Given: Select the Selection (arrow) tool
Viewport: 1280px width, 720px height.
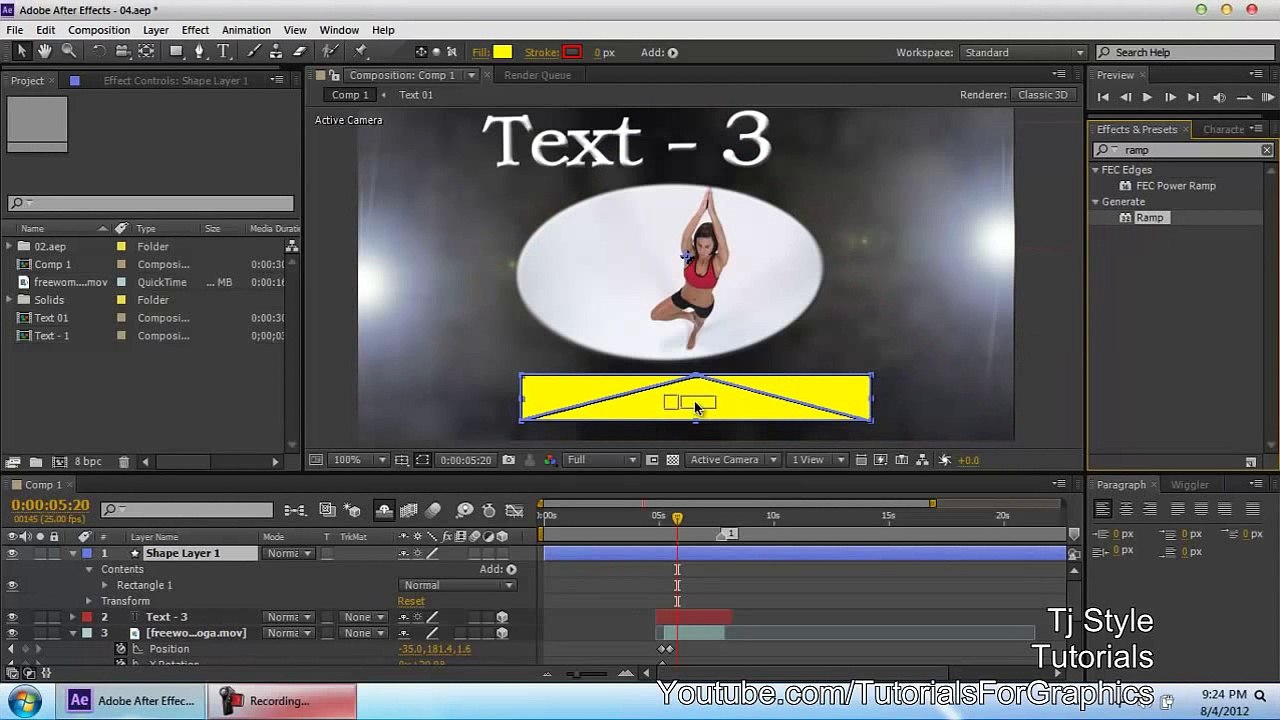Looking at the screenshot, I should coord(22,52).
